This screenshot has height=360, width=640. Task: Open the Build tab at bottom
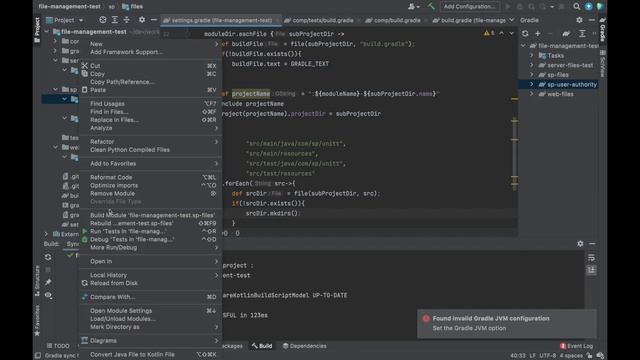point(262,346)
